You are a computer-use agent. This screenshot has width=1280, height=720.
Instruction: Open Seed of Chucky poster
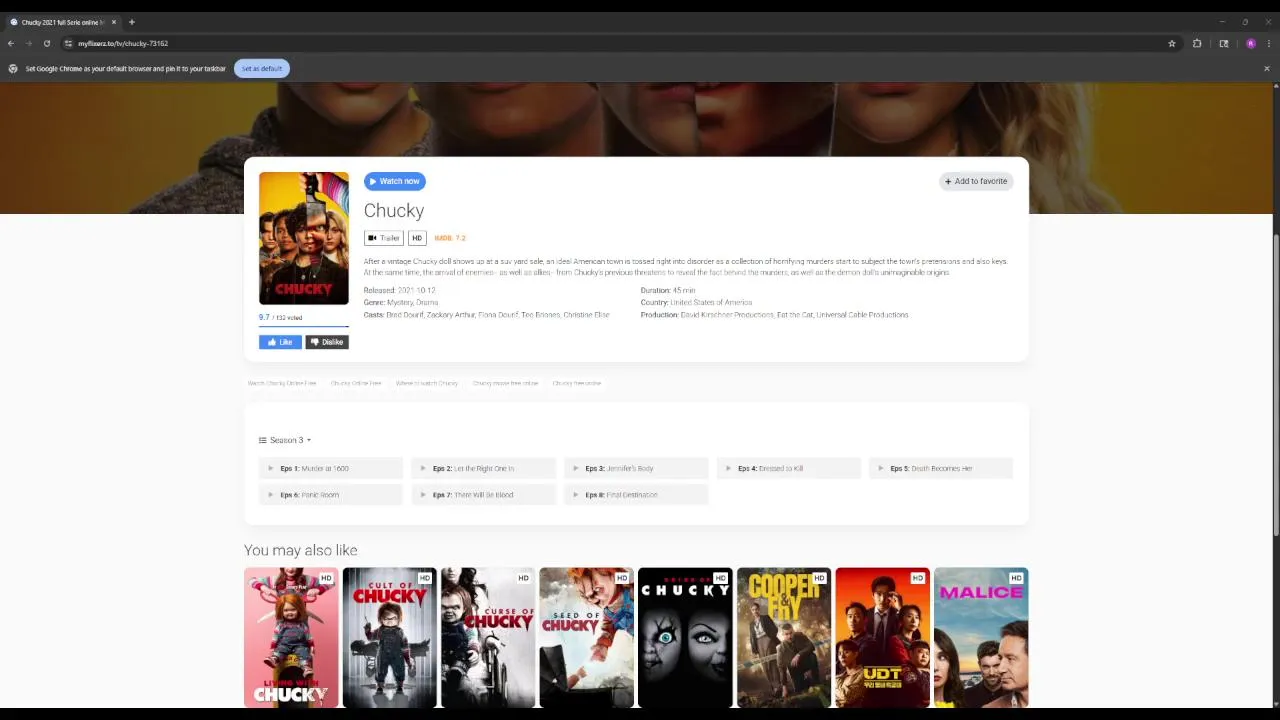coord(587,638)
